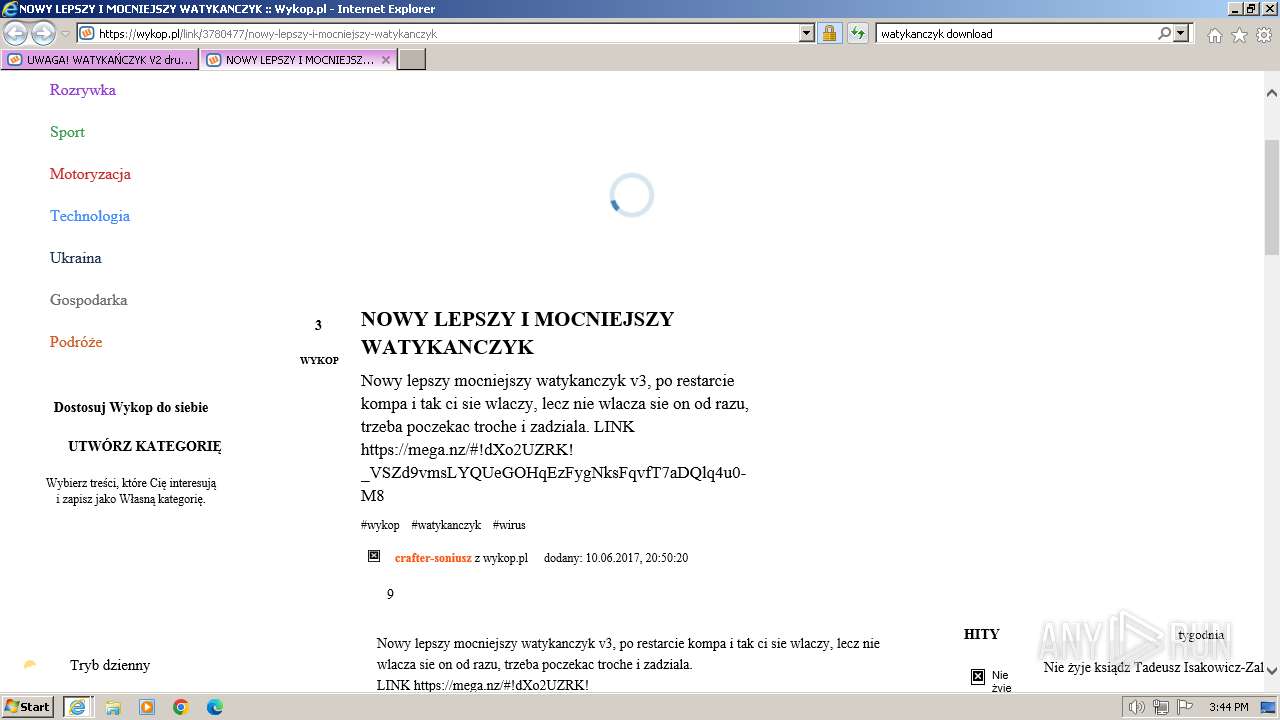Open Tools with the gear icon
Viewport: 1280px width, 720px height.
coord(1264,35)
